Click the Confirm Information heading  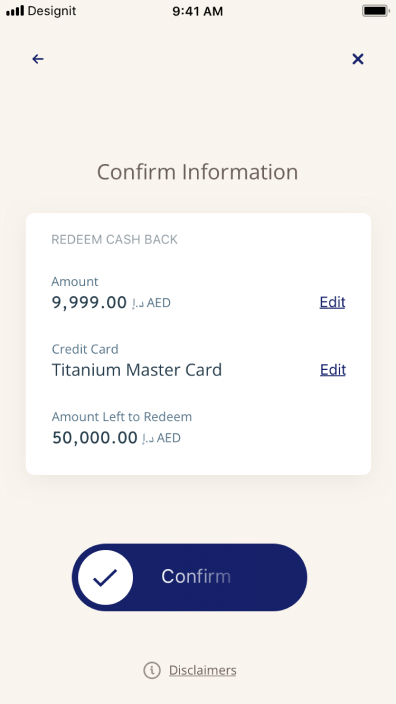[x=198, y=172]
